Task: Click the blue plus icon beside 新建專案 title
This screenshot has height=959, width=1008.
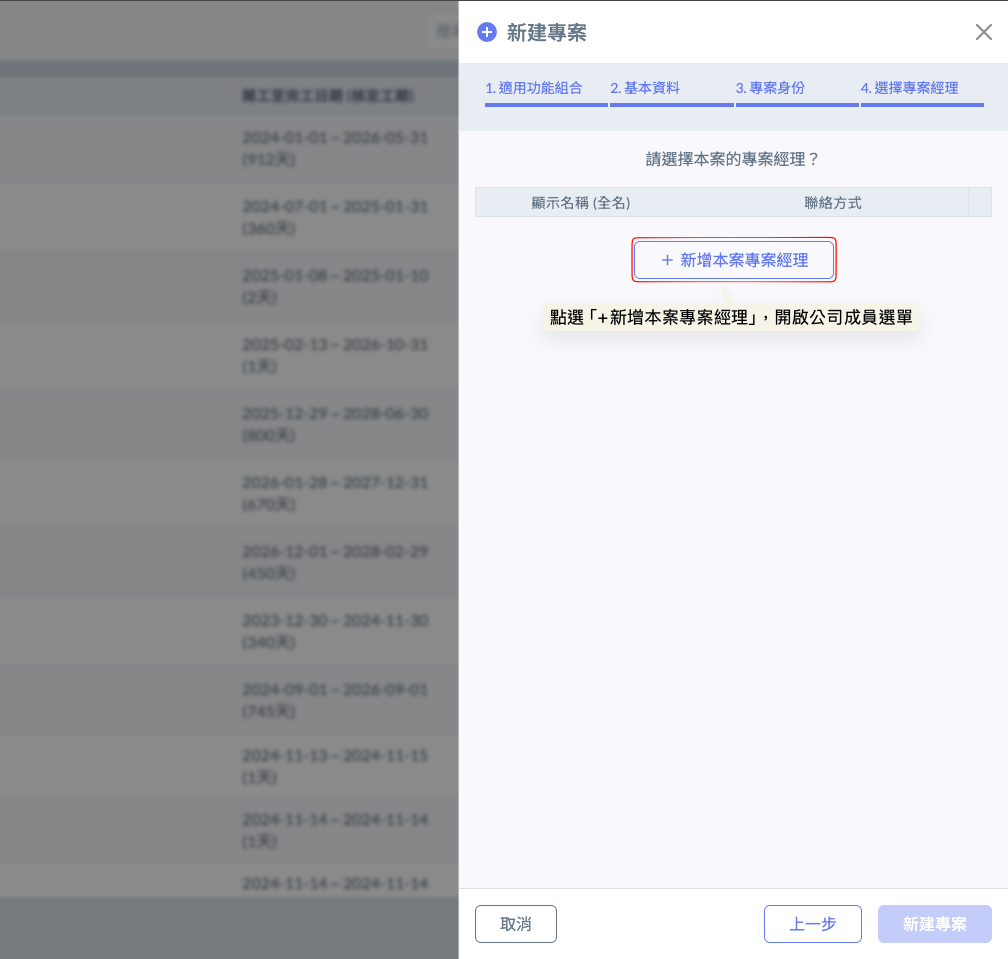Action: click(487, 33)
